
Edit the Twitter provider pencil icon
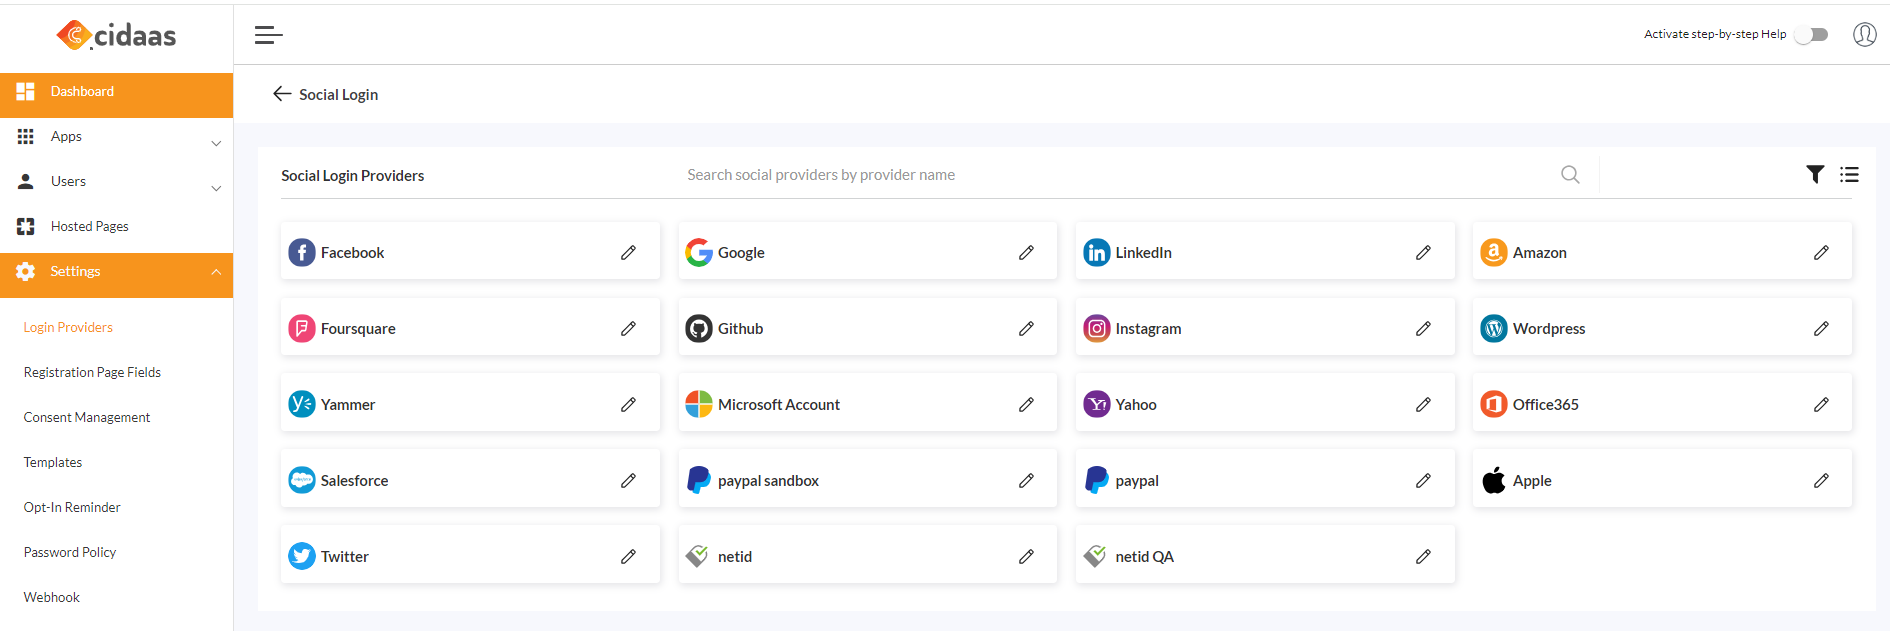[628, 556]
